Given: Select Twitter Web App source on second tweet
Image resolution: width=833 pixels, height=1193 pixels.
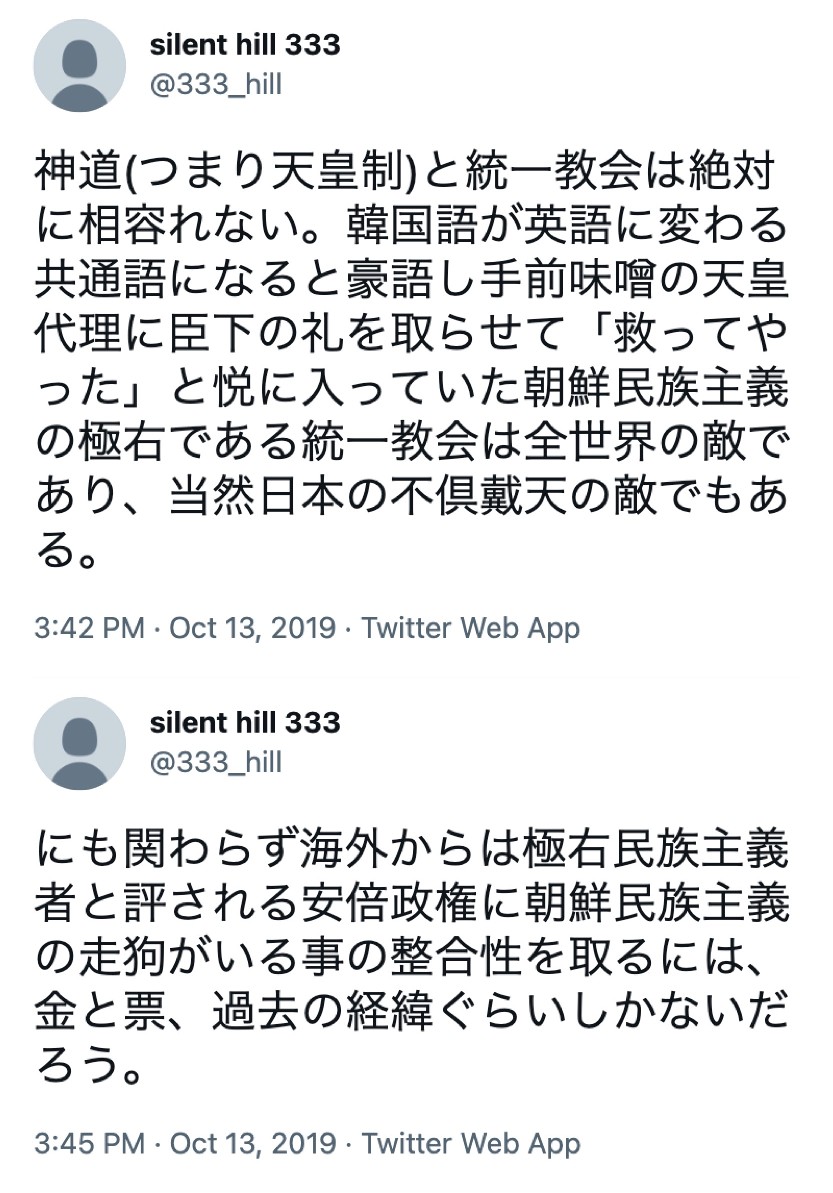Looking at the screenshot, I should 470,1143.
